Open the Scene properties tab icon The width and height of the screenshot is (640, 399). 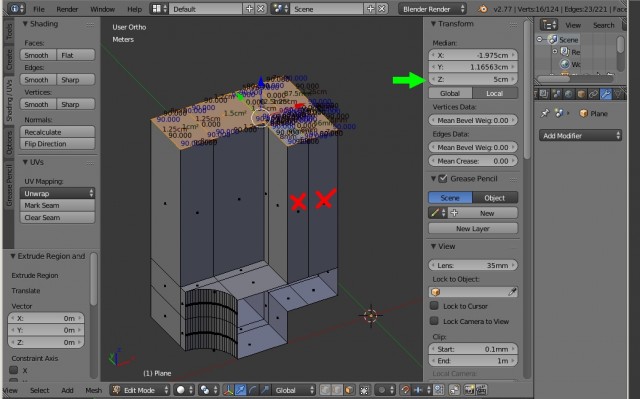click(x=556, y=94)
